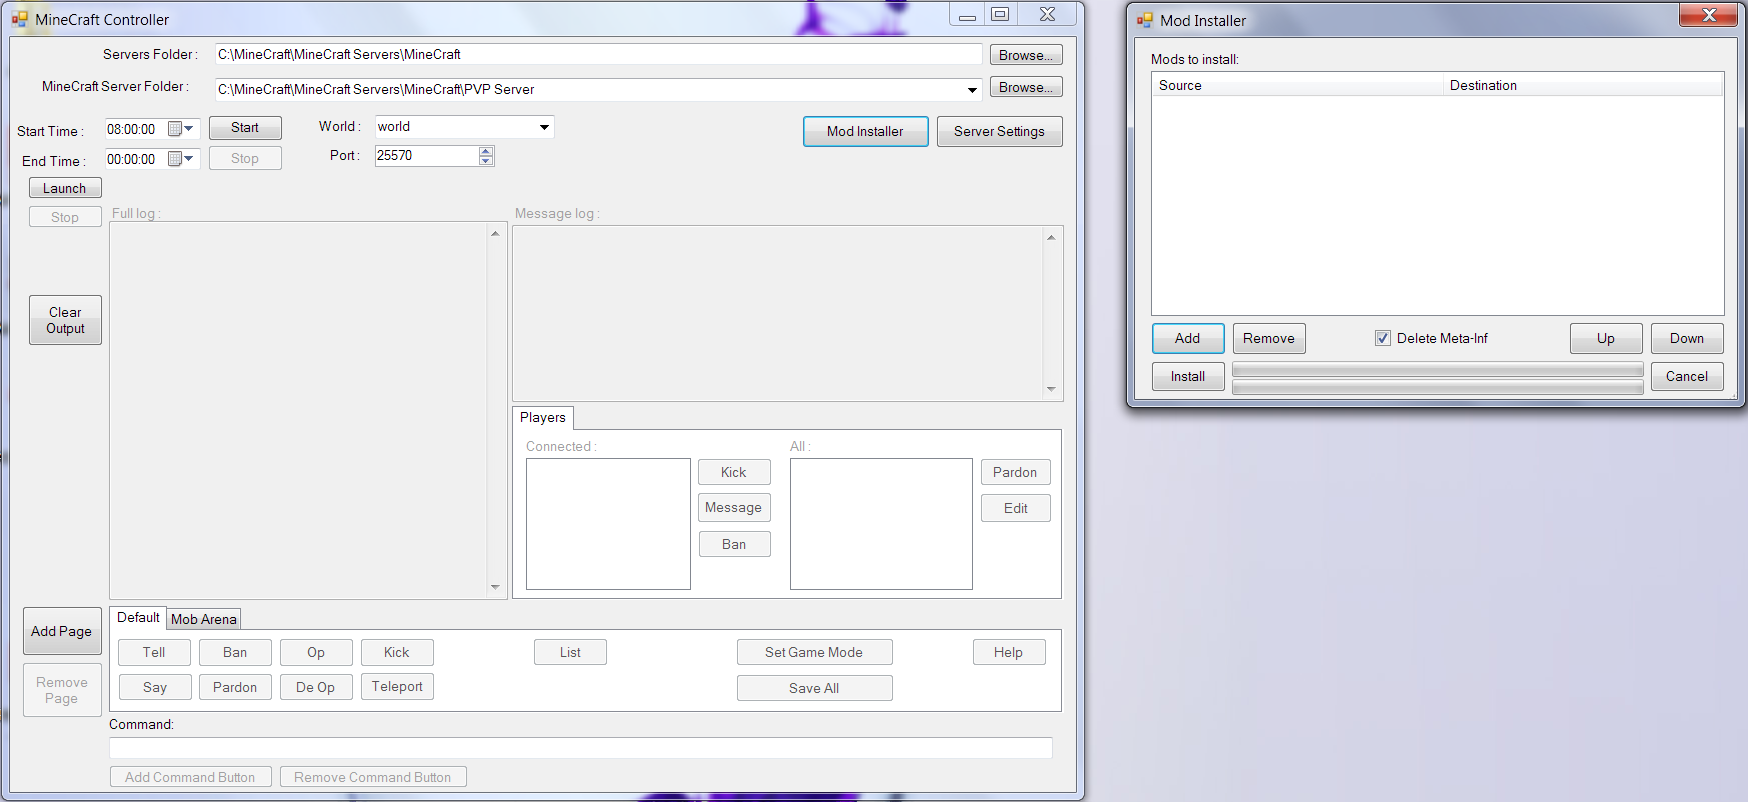Click the Mod Installer window title icon

(1145, 20)
